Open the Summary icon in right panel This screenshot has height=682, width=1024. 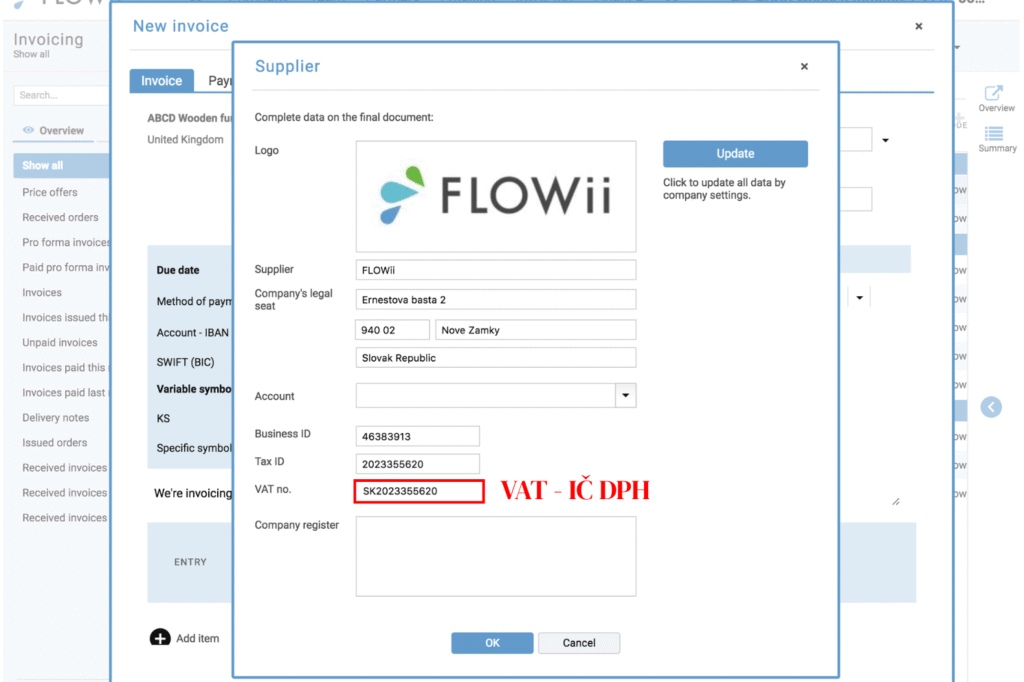coord(996,137)
